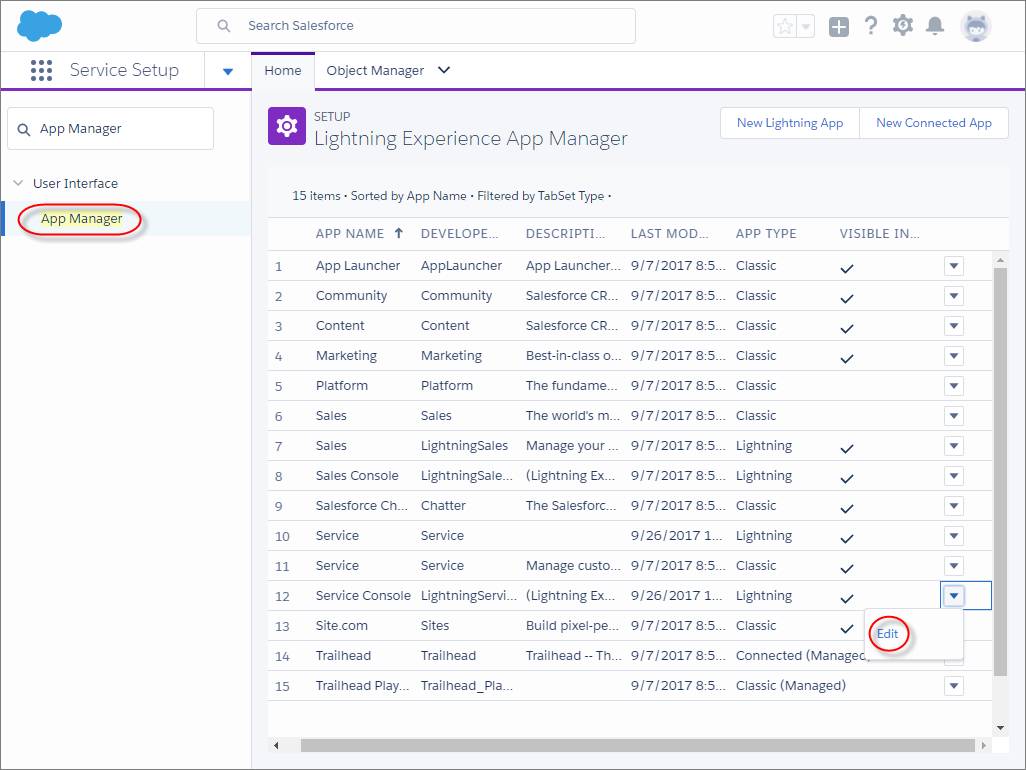Click the App Name sort arrow
The height and width of the screenshot is (770, 1026).
tap(398, 233)
